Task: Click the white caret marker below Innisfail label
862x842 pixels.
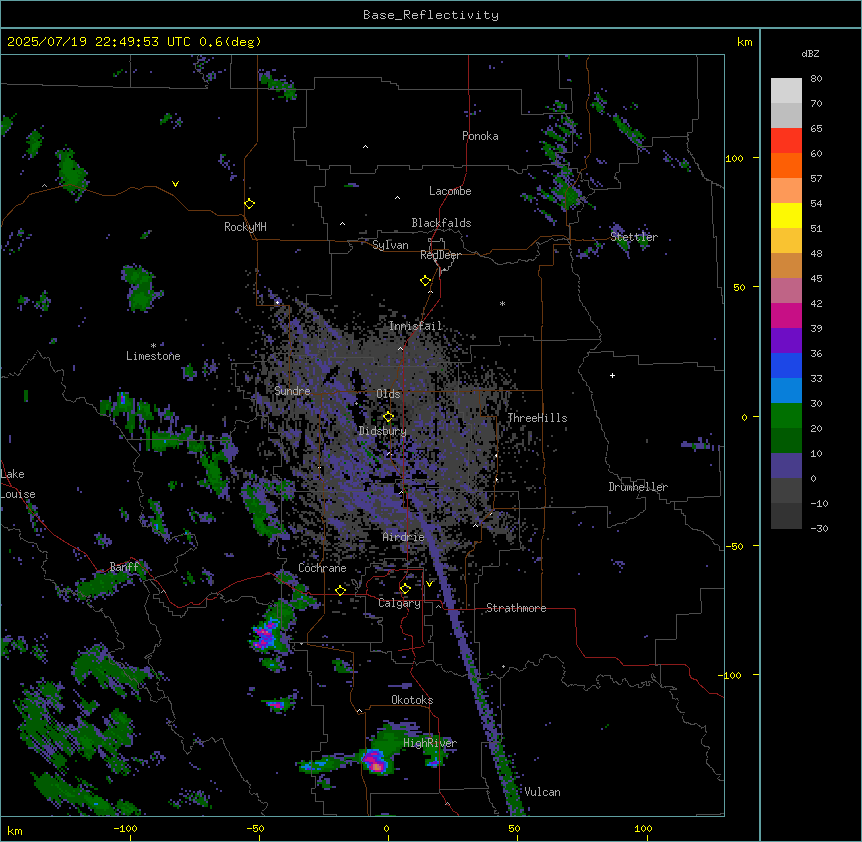Action: tap(400, 348)
